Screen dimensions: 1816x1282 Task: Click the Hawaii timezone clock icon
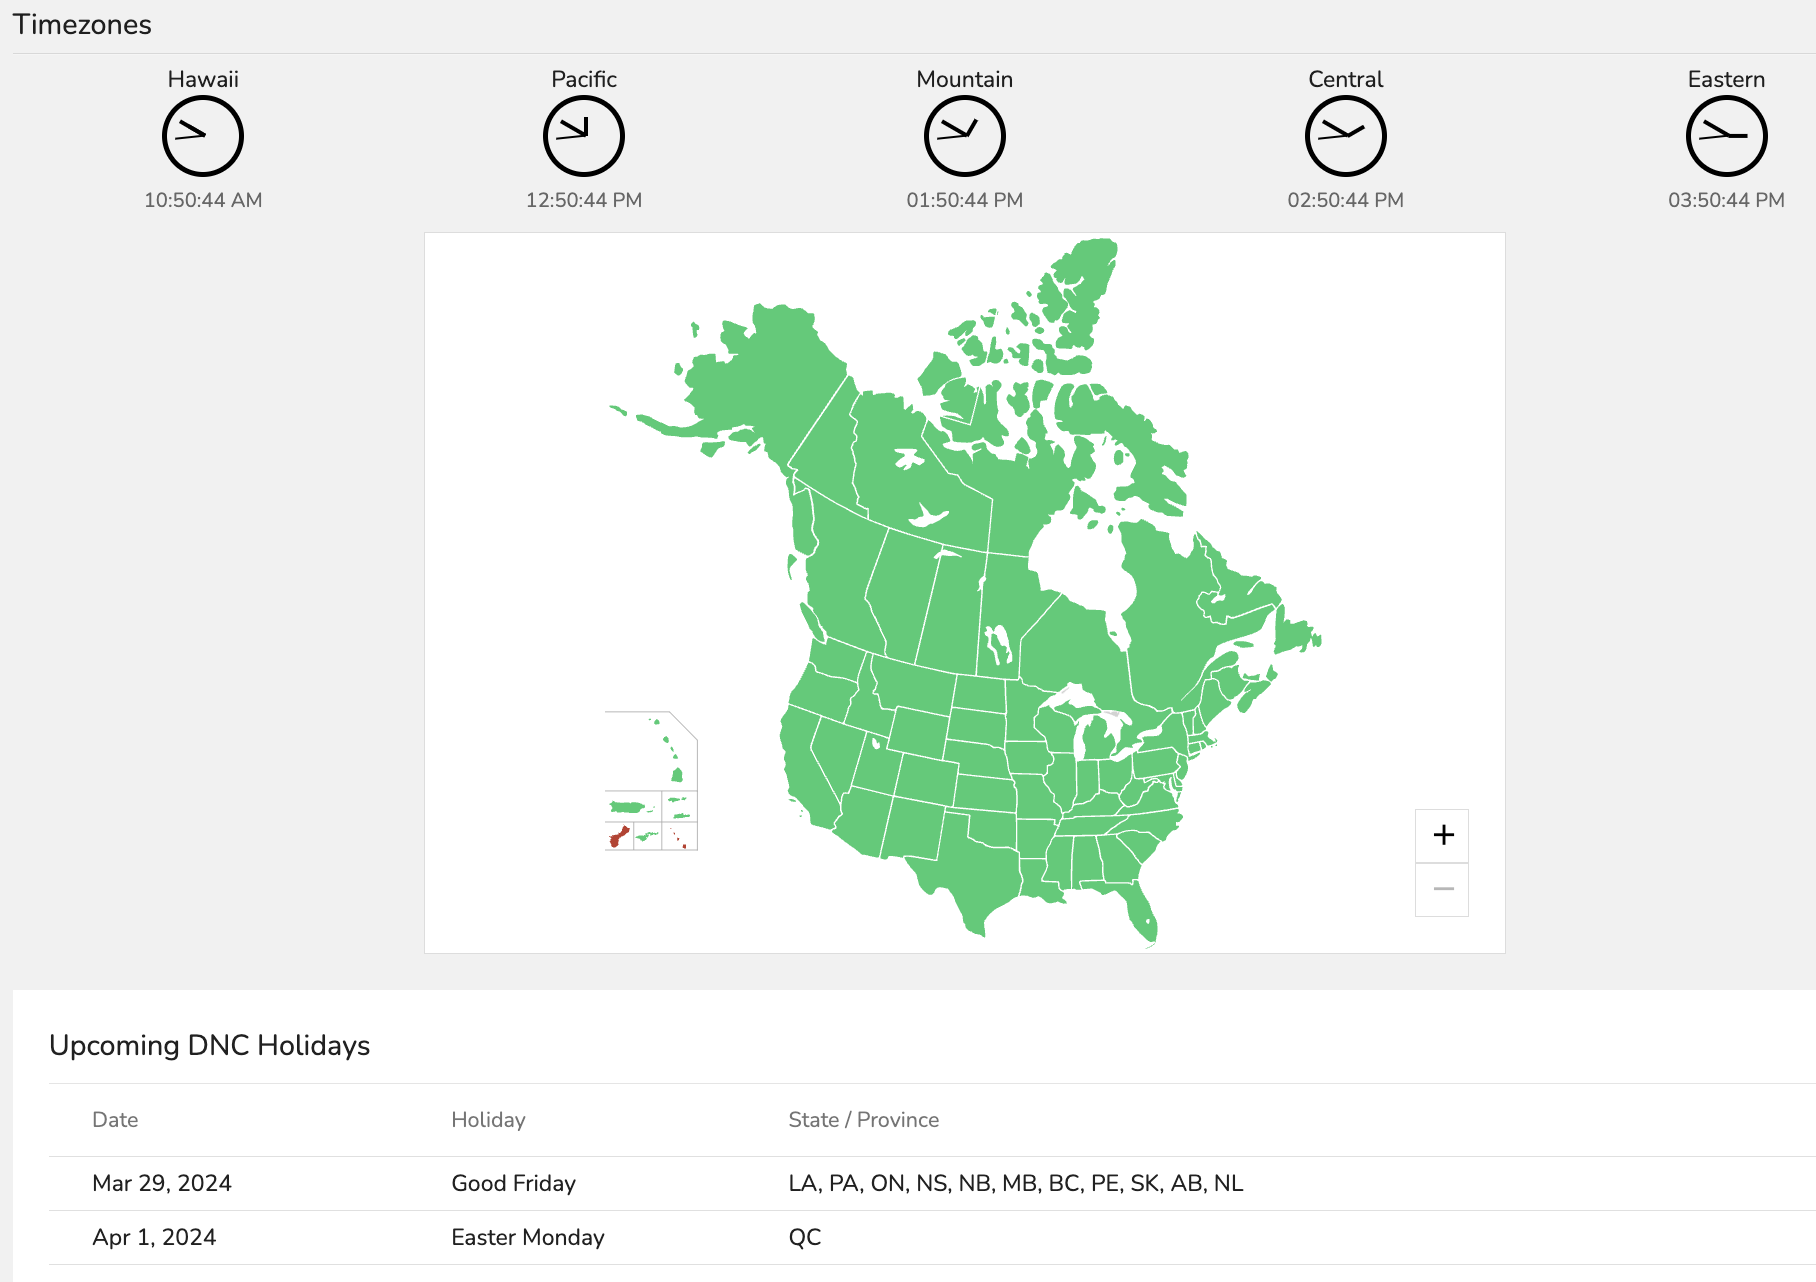(203, 136)
